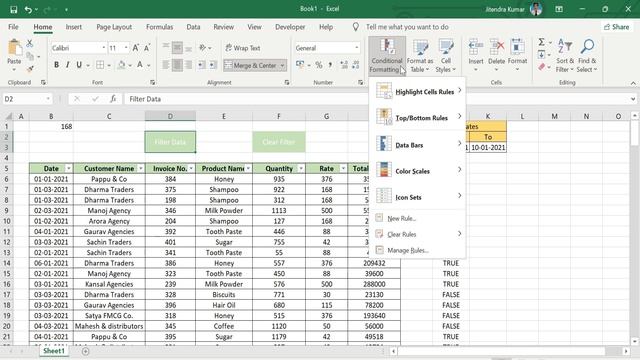The width and height of the screenshot is (640, 360).
Task: Decrease decimal places
Action: (356, 65)
